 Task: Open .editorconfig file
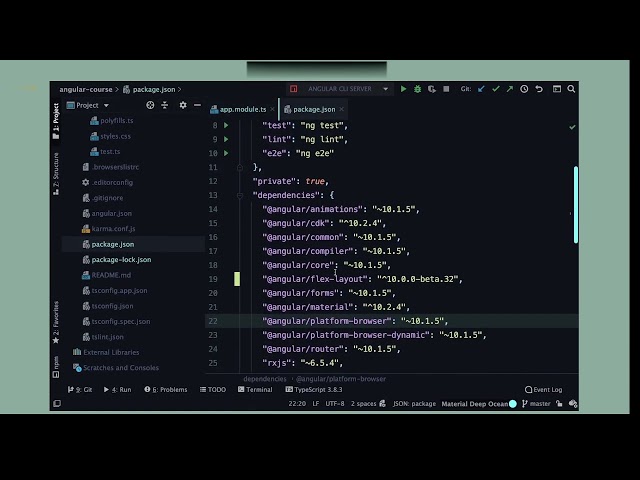pos(107,182)
